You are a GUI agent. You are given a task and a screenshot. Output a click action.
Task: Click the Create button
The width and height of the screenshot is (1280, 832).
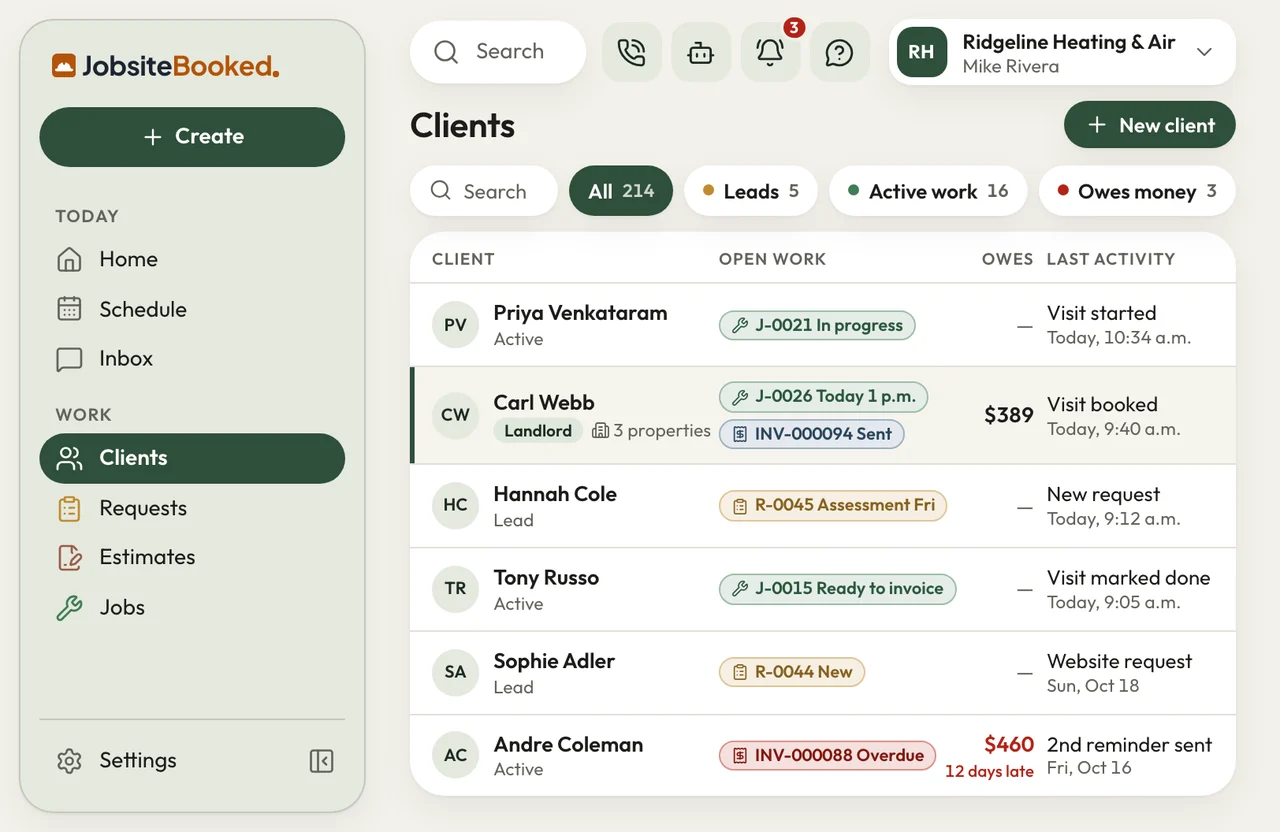(x=192, y=137)
